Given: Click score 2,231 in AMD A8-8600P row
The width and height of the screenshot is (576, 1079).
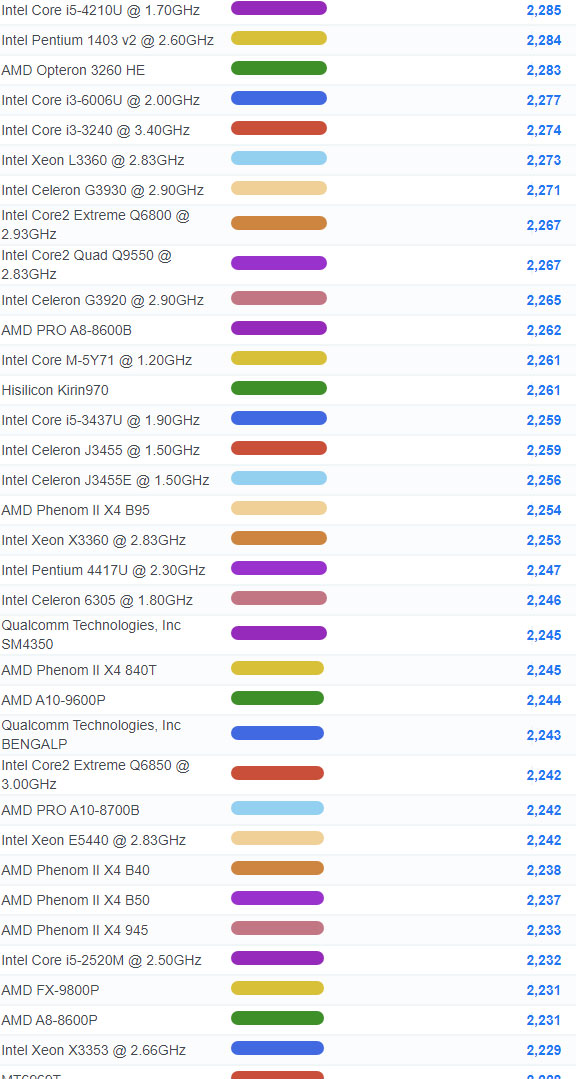Looking at the screenshot, I should tap(544, 1020).
